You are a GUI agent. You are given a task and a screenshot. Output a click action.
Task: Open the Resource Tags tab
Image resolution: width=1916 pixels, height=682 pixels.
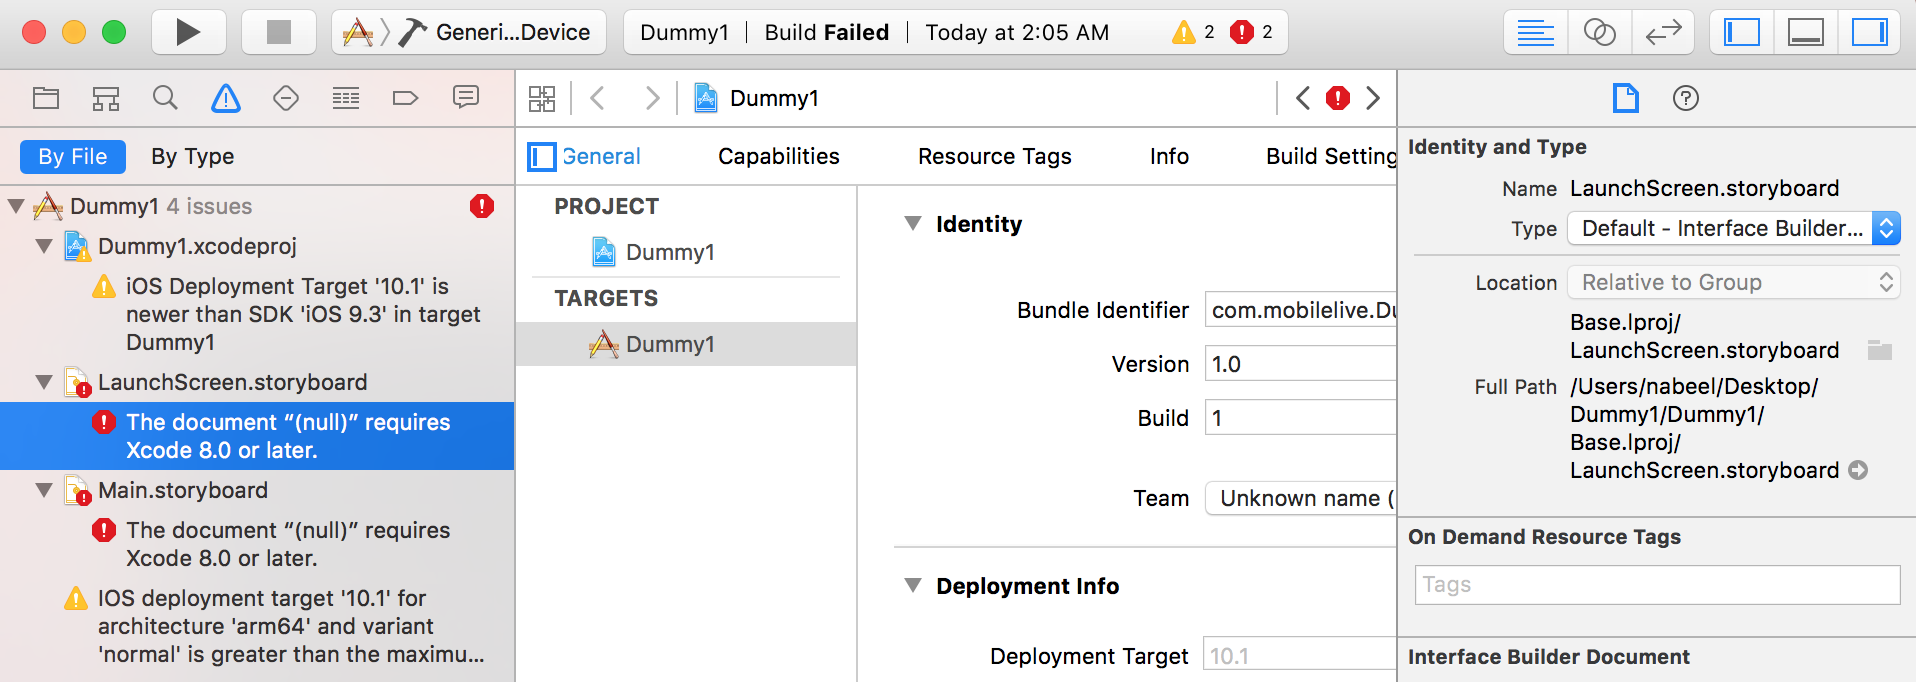tap(995, 157)
